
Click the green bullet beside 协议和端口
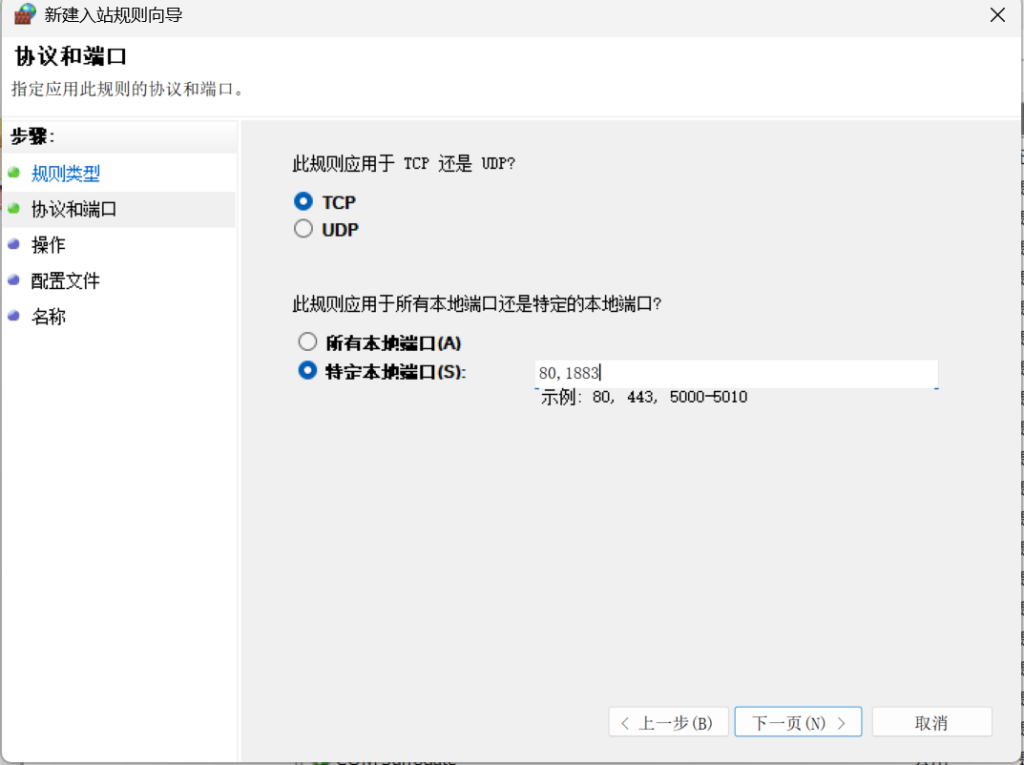point(14,208)
